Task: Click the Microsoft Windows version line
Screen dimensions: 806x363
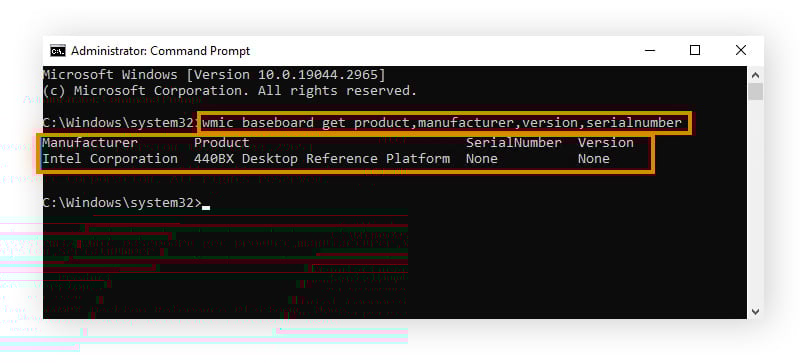Action: pyautogui.click(x=214, y=75)
